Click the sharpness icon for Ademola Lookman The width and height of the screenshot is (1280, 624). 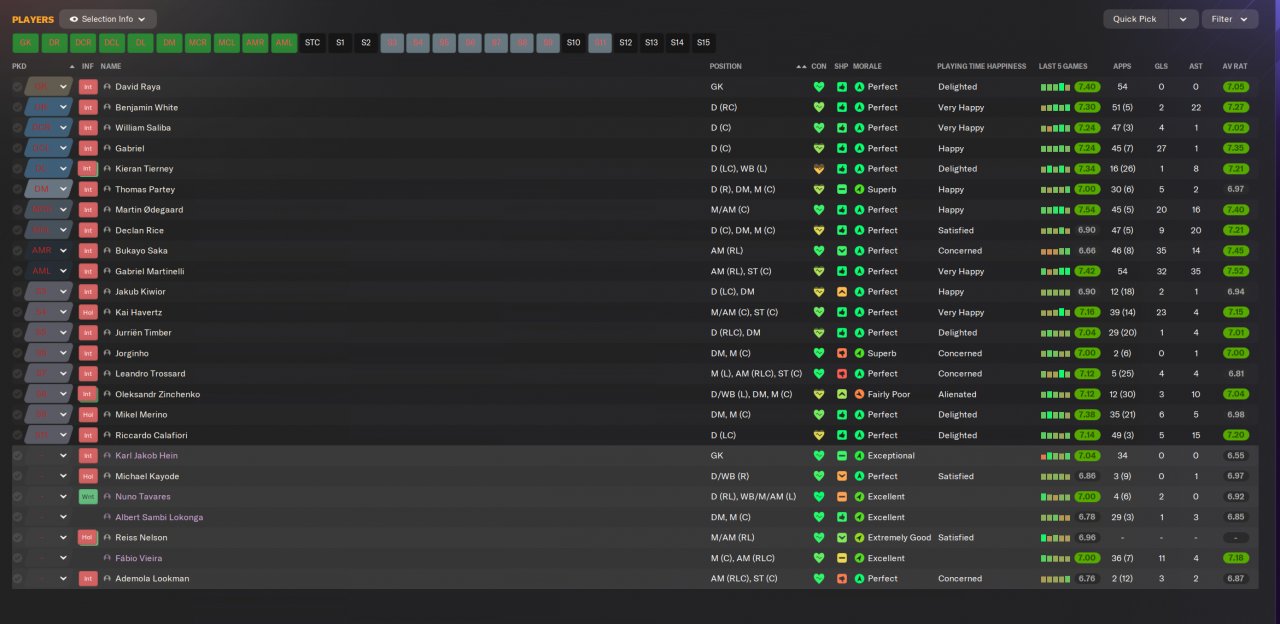point(842,579)
